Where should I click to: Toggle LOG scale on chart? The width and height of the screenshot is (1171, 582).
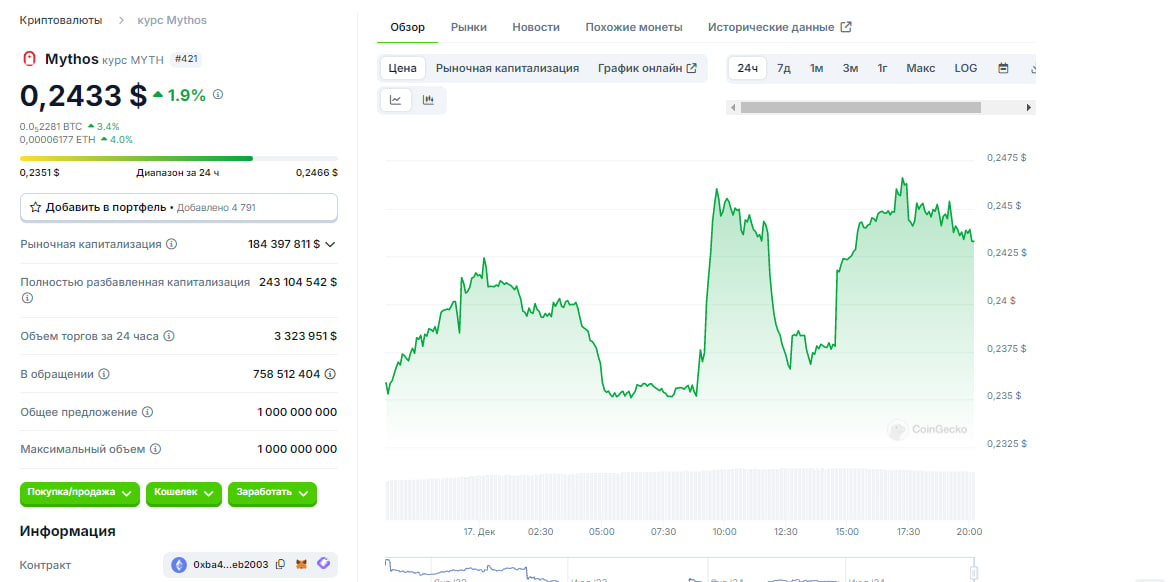(966, 68)
